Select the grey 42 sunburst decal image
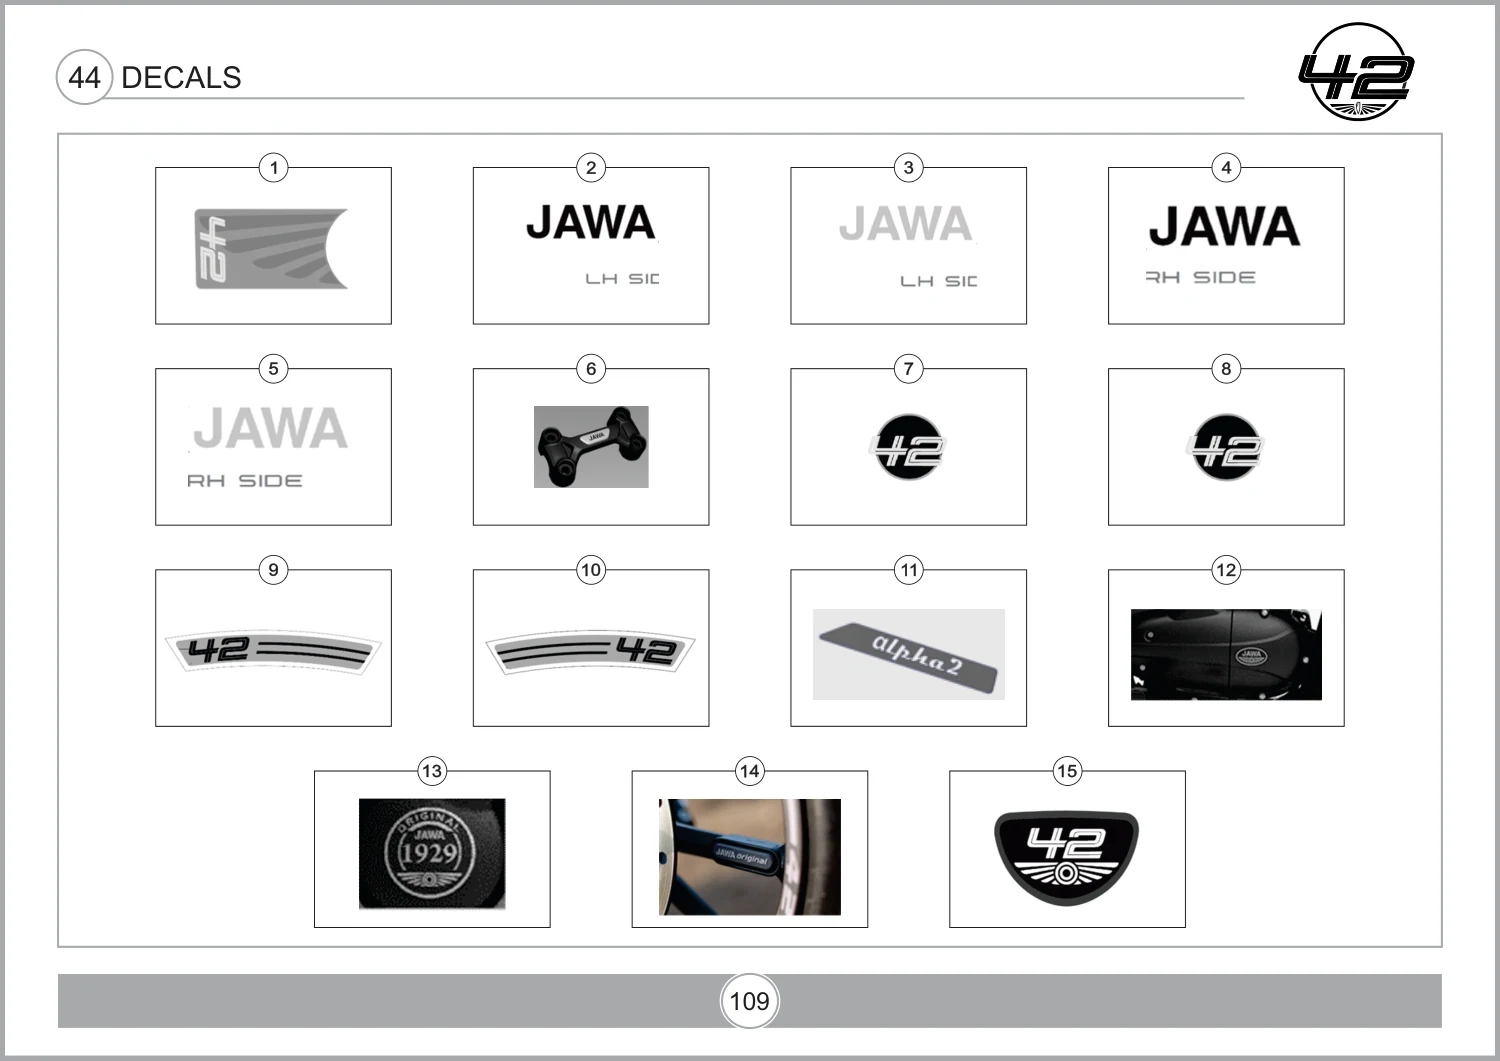Viewport: 1500px width, 1061px height. pos(271,249)
